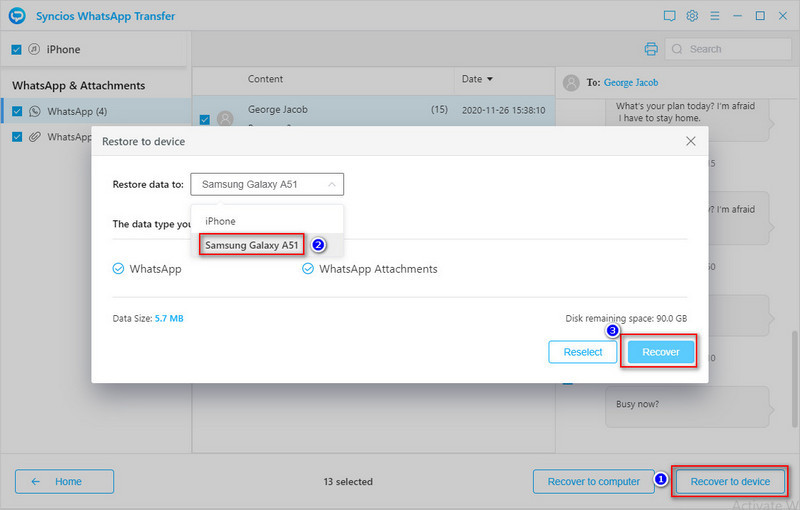Toggle the WhatsApp (4) checkbox
The height and width of the screenshot is (510, 800).
pyautogui.click(x=17, y=111)
